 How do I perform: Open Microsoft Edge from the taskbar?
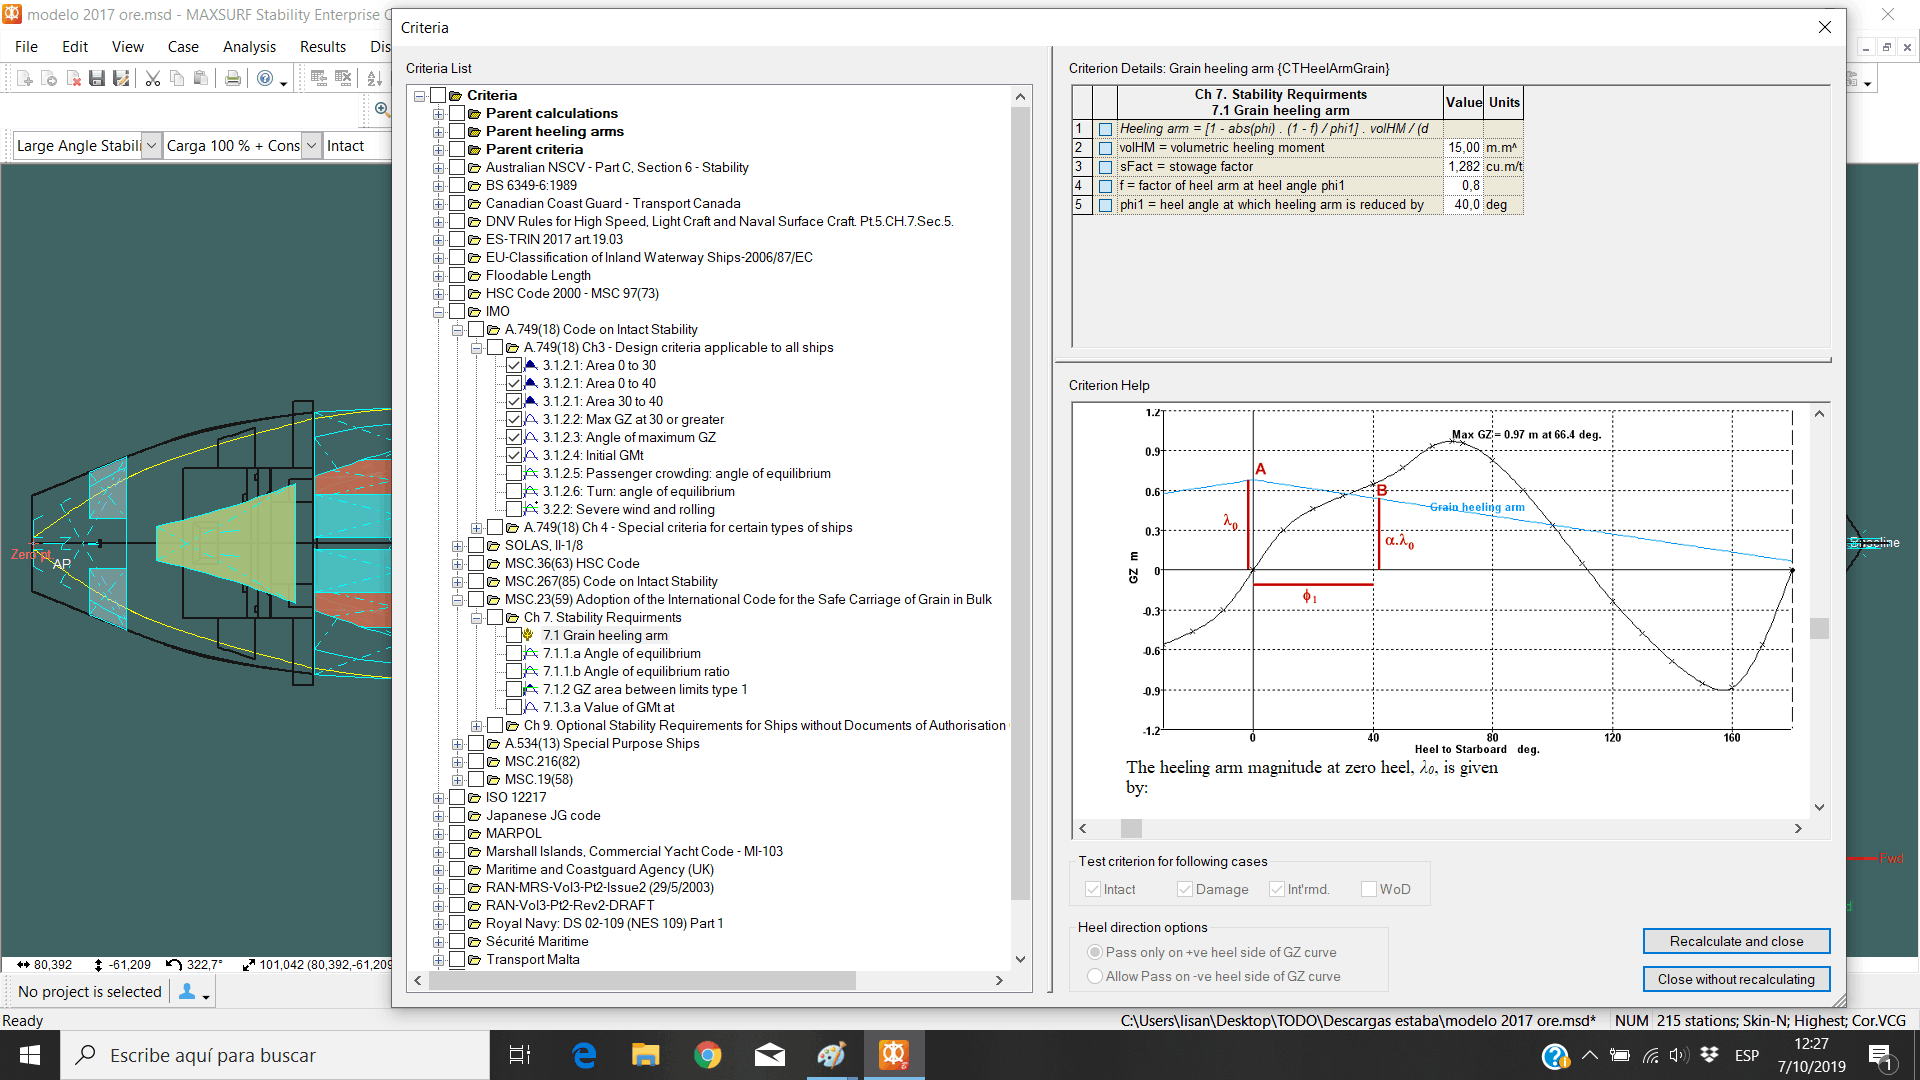584,1055
